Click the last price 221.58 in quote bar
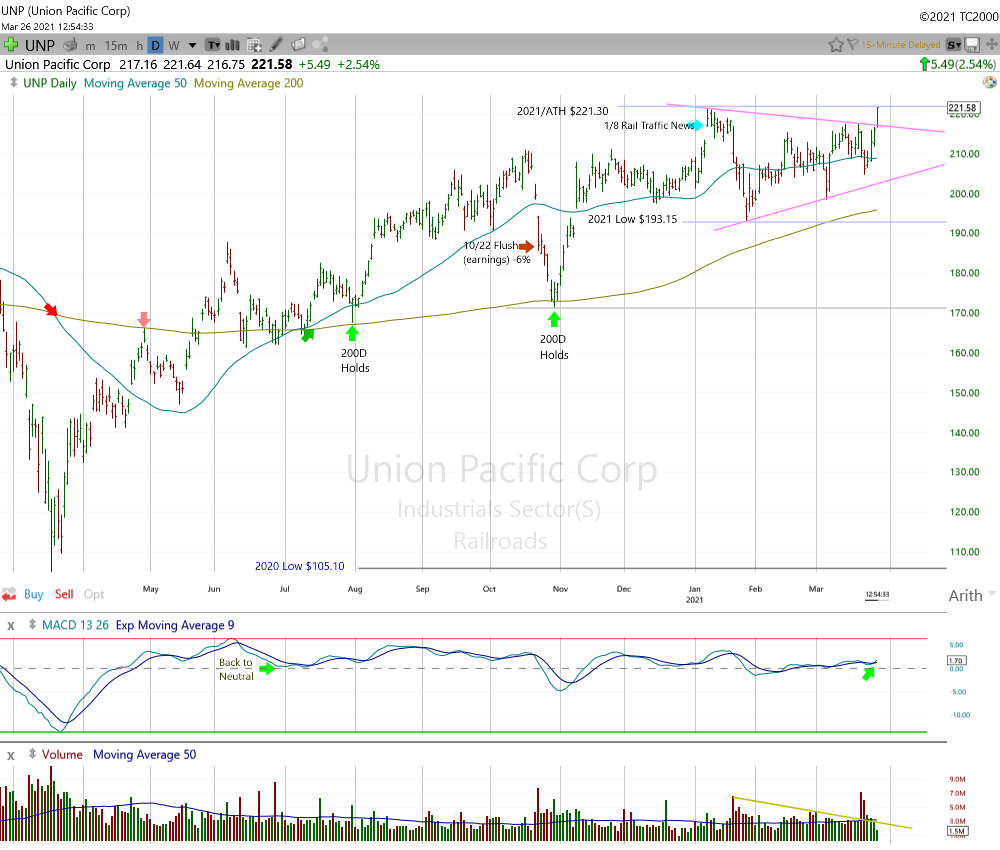The height and width of the screenshot is (850, 1000). (272, 64)
